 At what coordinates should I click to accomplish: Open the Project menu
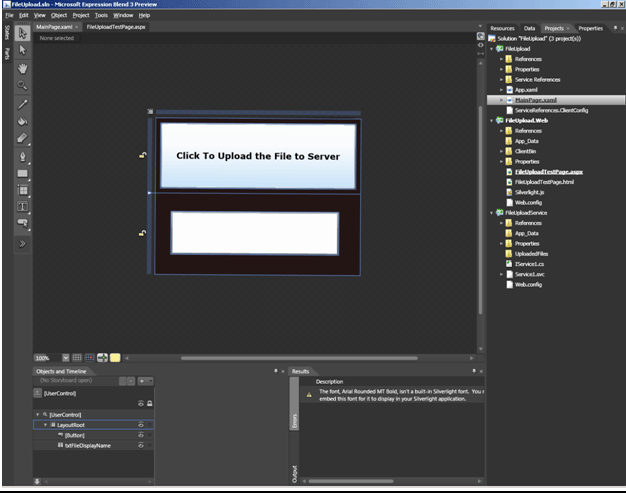pos(81,15)
